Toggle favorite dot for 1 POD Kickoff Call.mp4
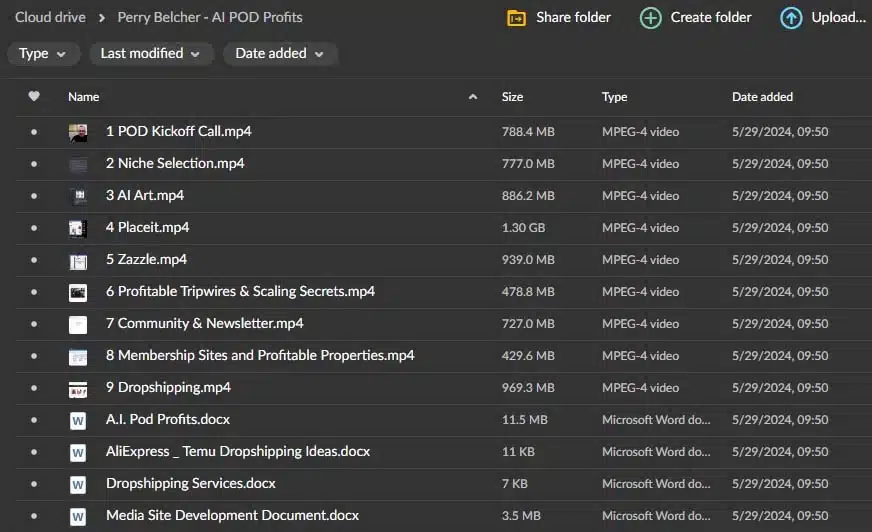 pos(34,132)
